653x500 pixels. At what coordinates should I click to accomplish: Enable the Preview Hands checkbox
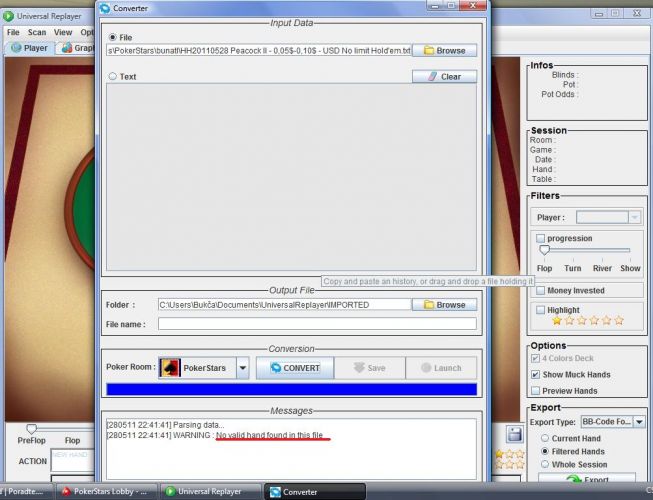[535, 391]
